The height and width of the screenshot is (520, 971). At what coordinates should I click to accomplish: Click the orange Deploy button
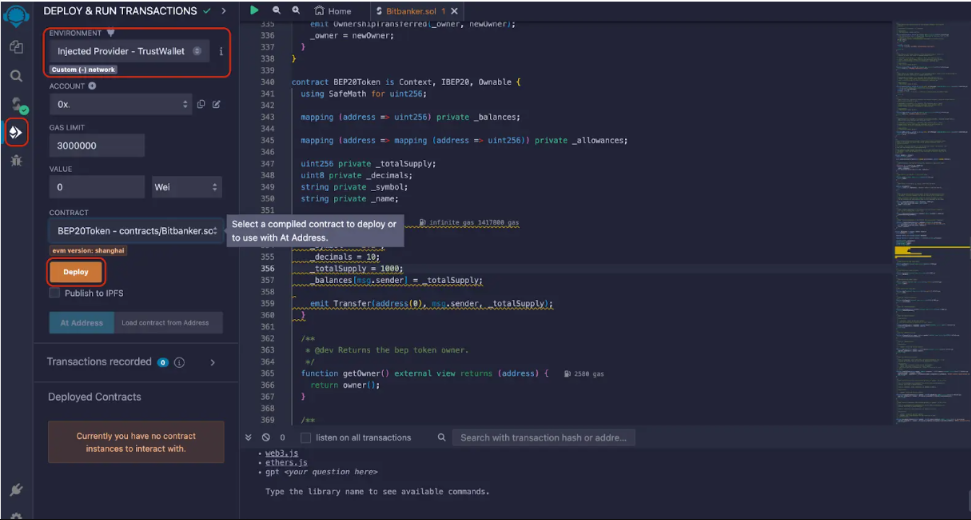tap(76, 272)
